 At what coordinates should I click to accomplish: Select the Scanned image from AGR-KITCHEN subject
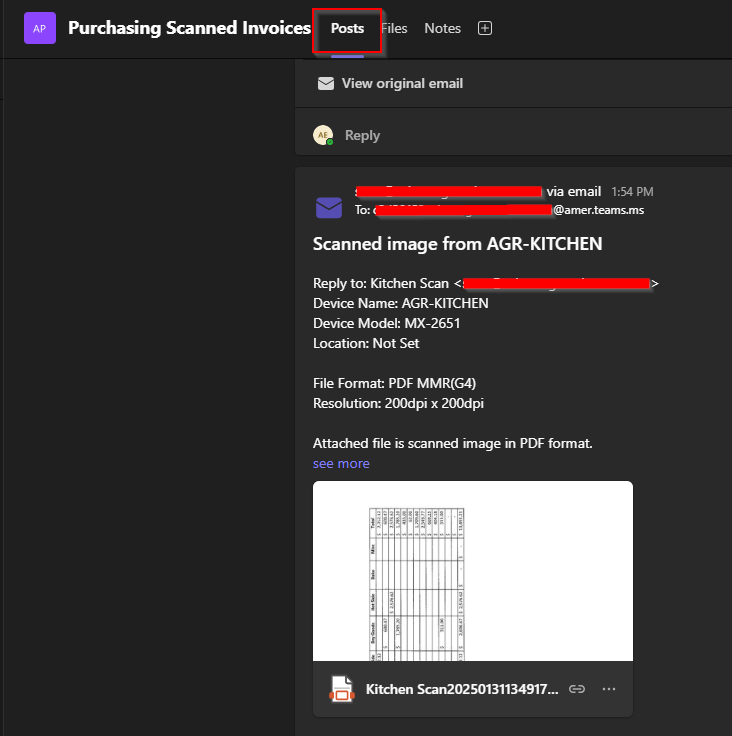tap(457, 244)
